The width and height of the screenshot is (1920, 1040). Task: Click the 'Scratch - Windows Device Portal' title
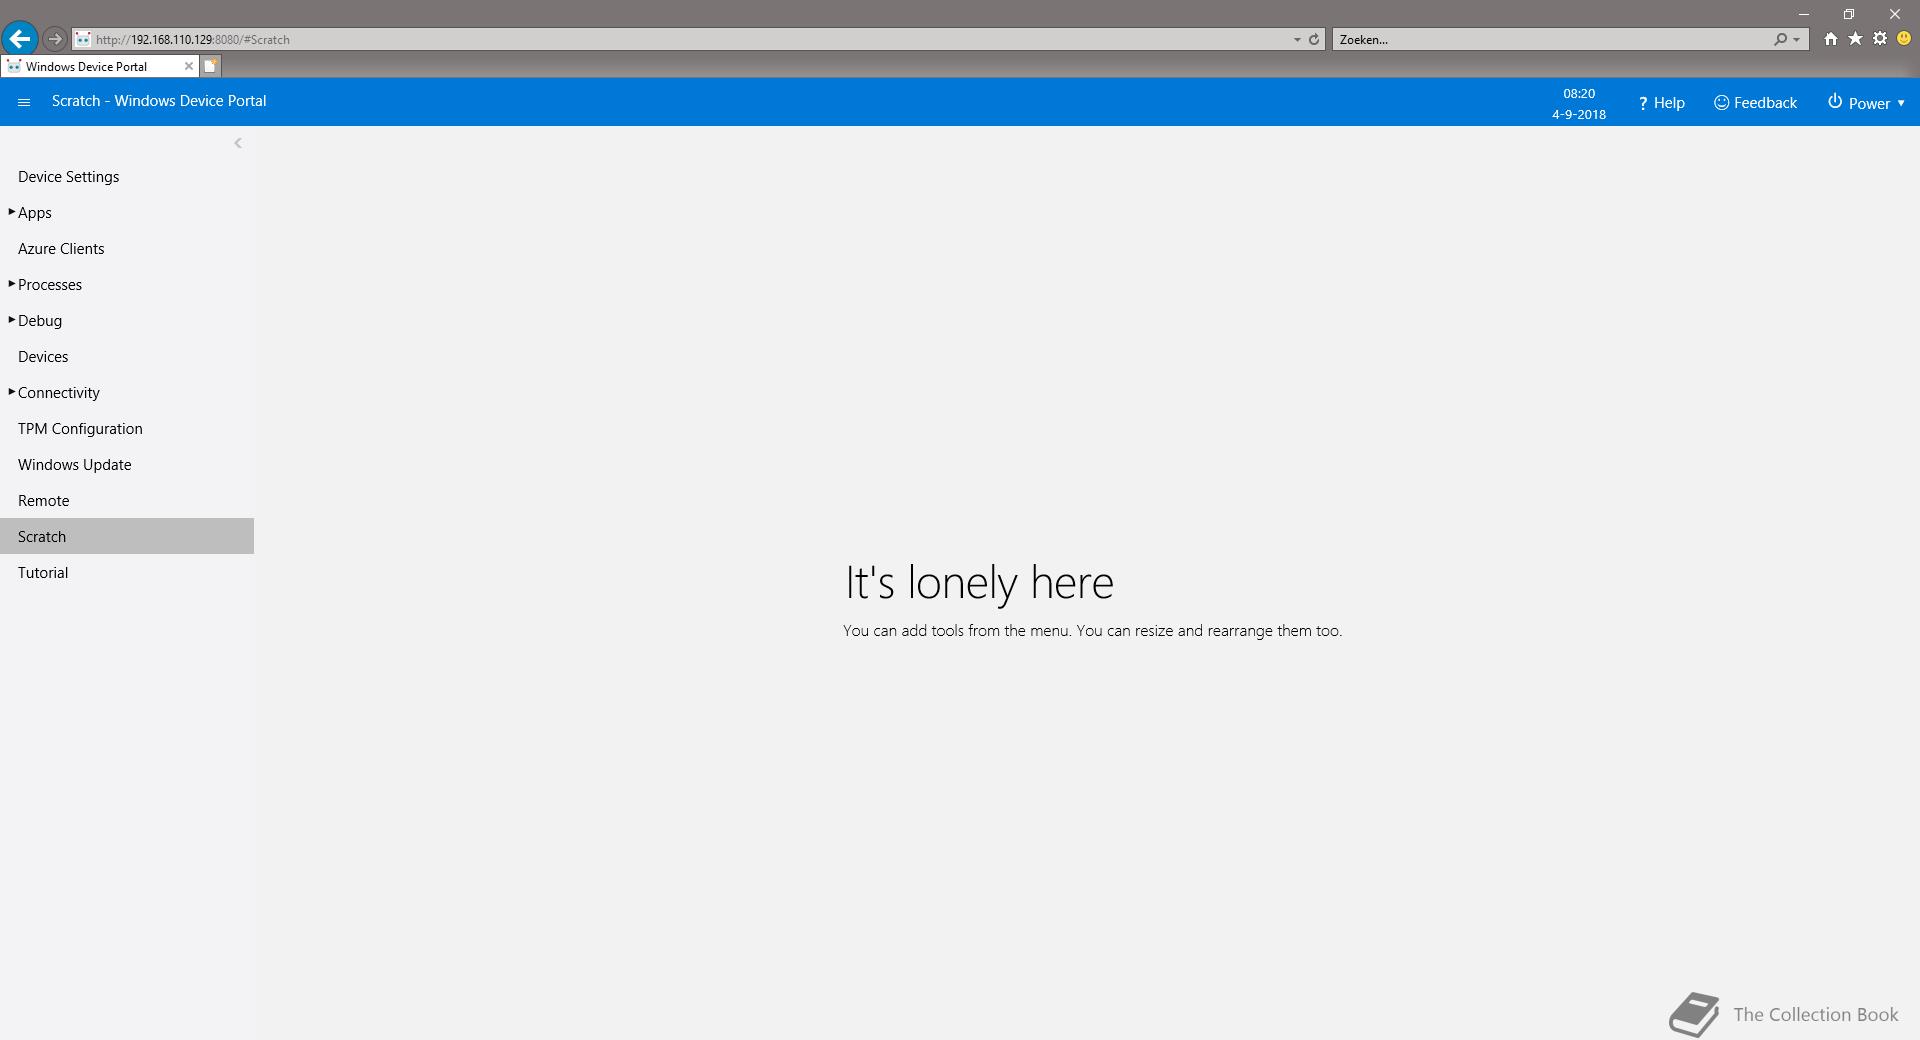point(159,101)
